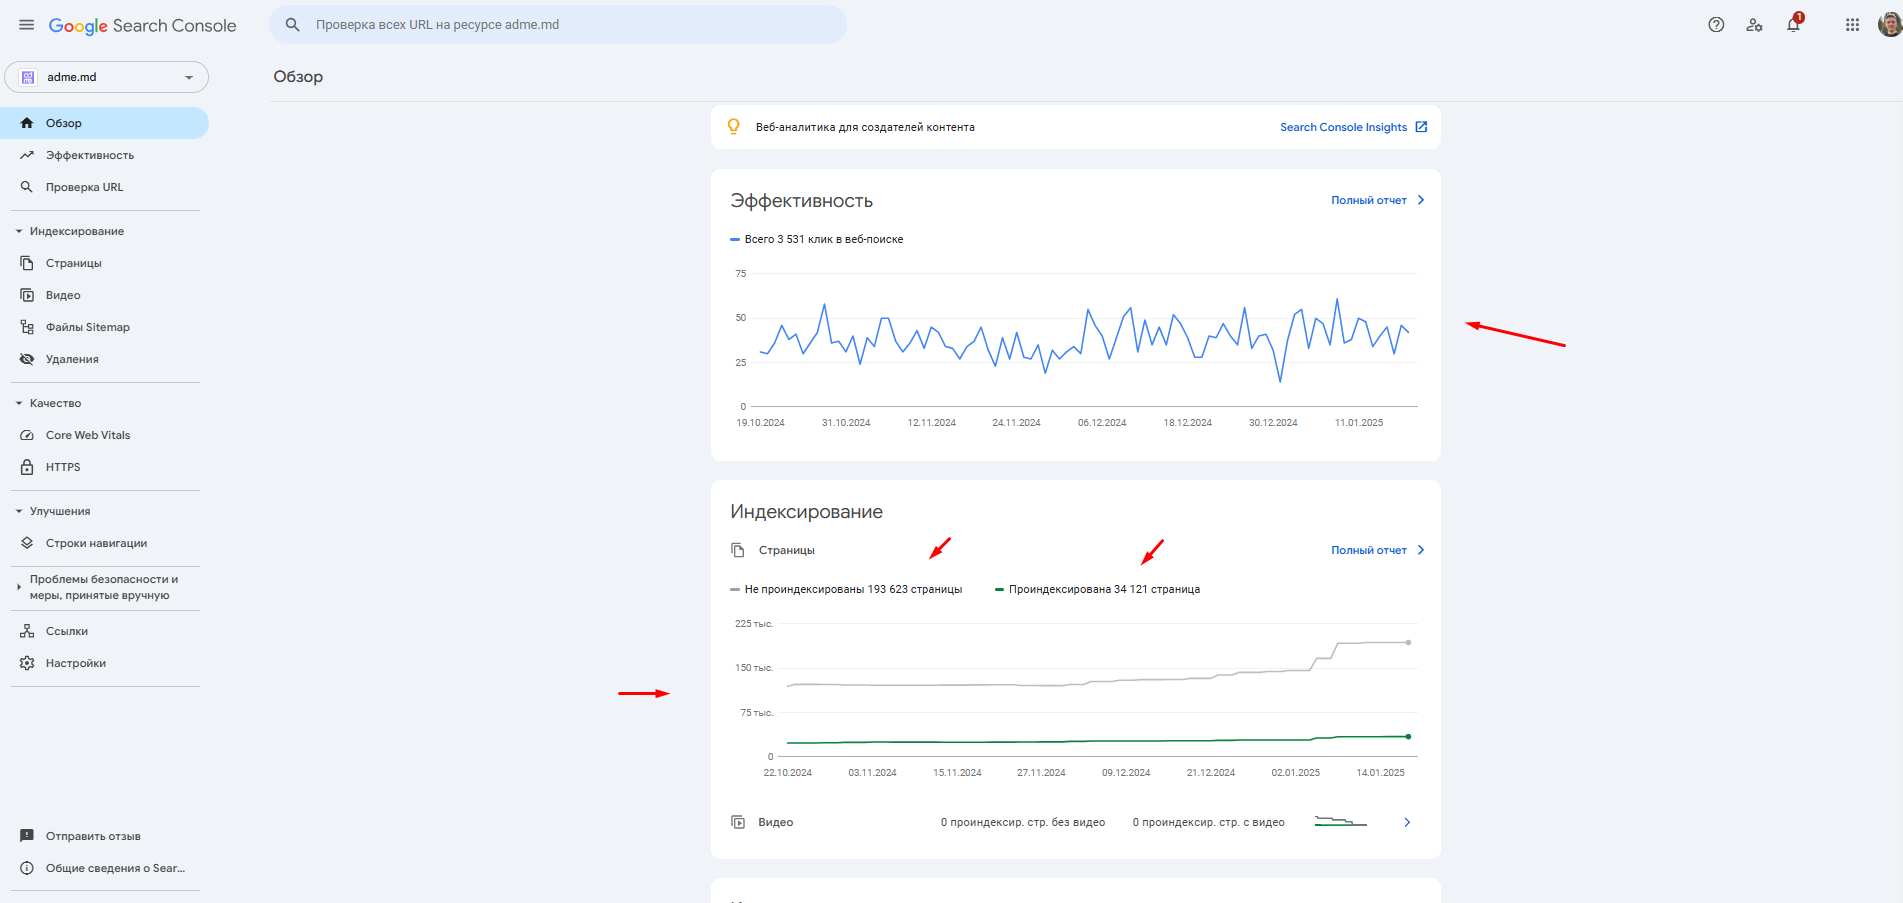
Task: Click users and permissions icon
Action: click(1754, 25)
